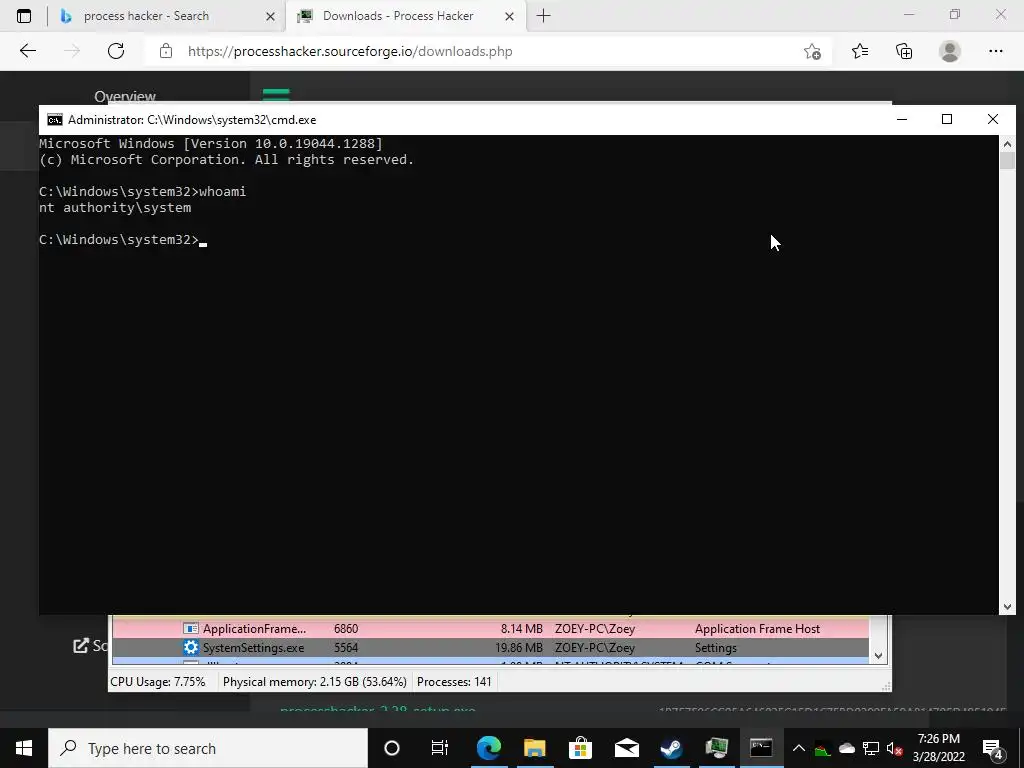Viewport: 1024px width, 768px height.
Task: Click Process Hacker list scroll down arrow
Action: (878, 656)
